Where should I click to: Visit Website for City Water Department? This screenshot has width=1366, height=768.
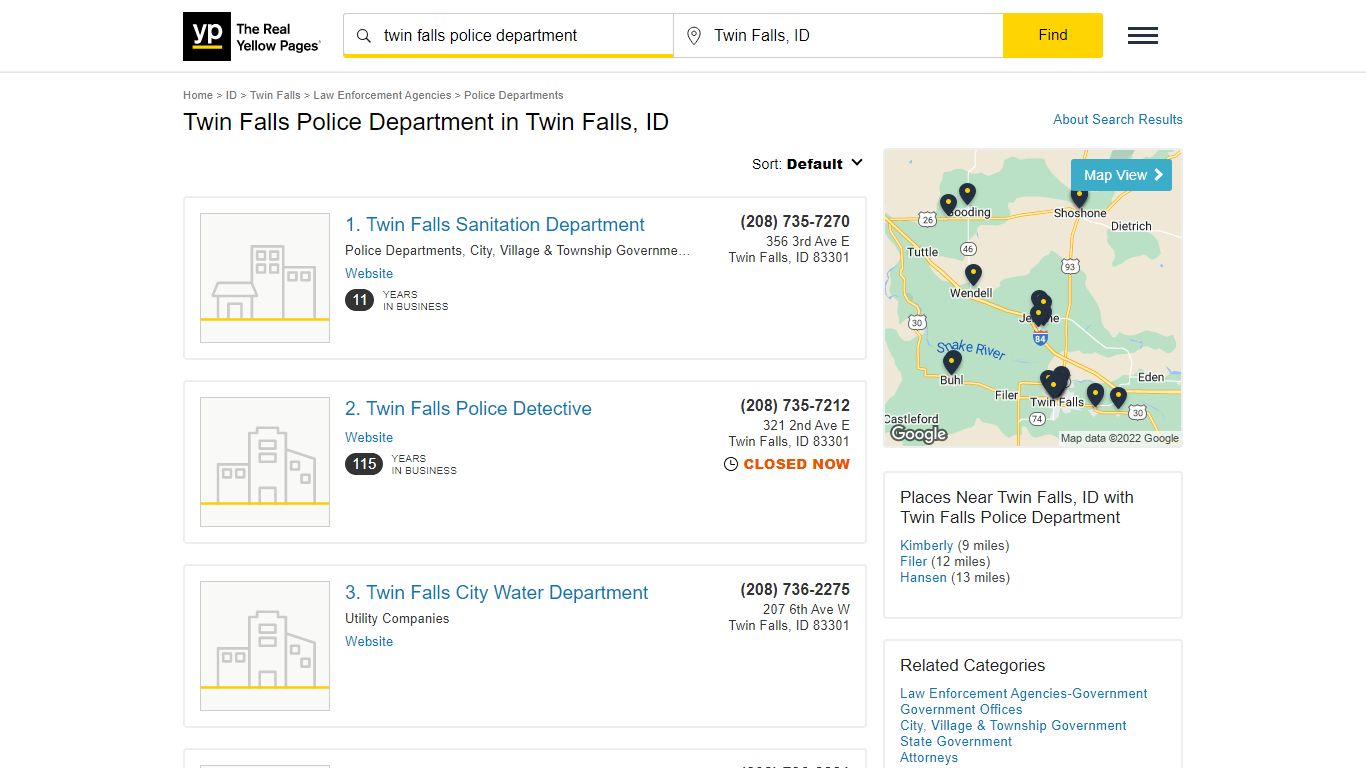pyautogui.click(x=369, y=641)
